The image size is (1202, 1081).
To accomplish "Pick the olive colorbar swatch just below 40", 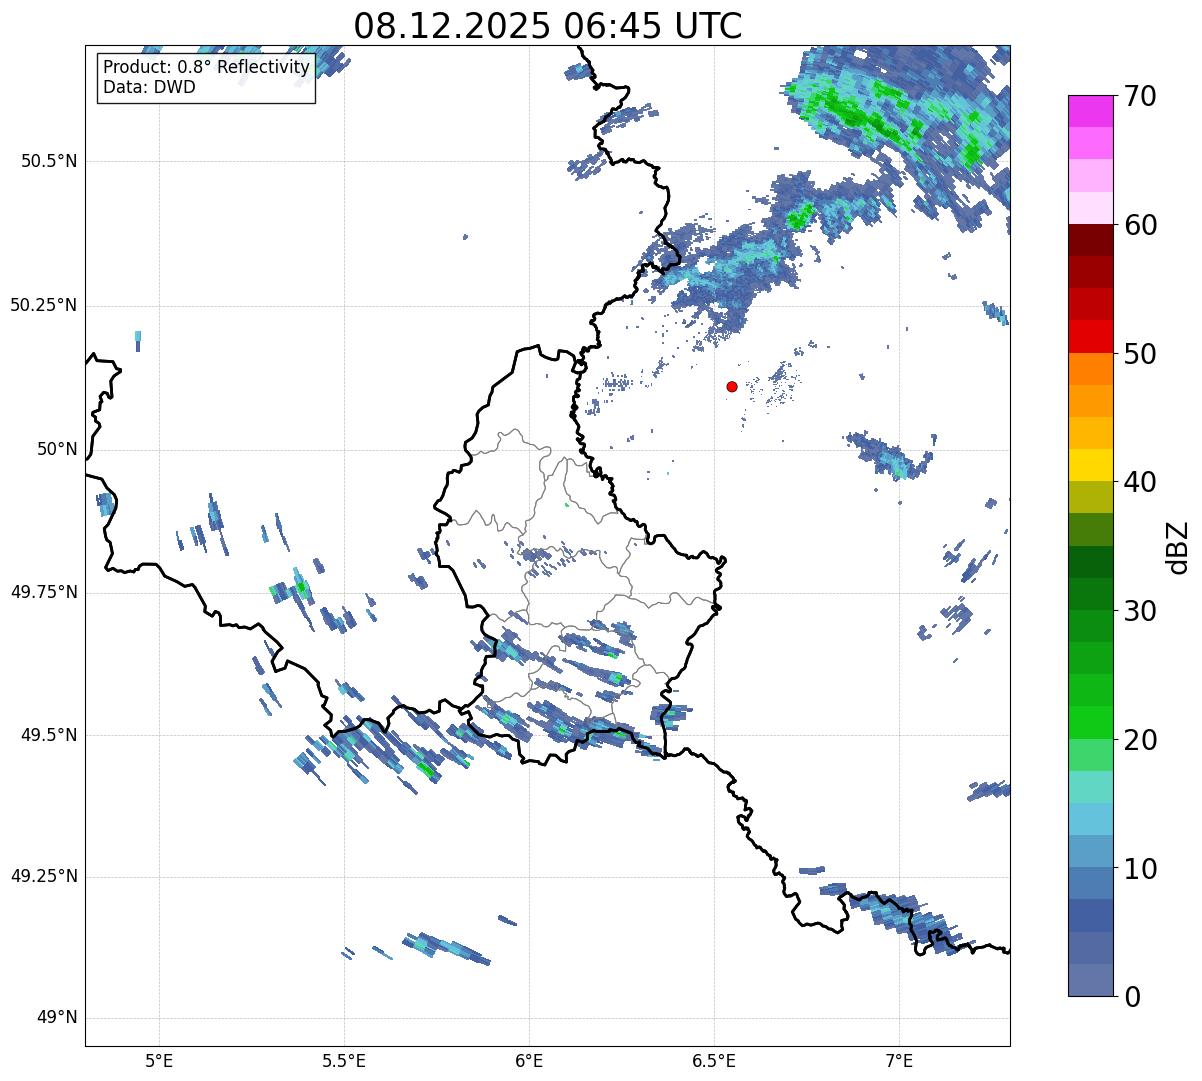I will [x=1090, y=497].
